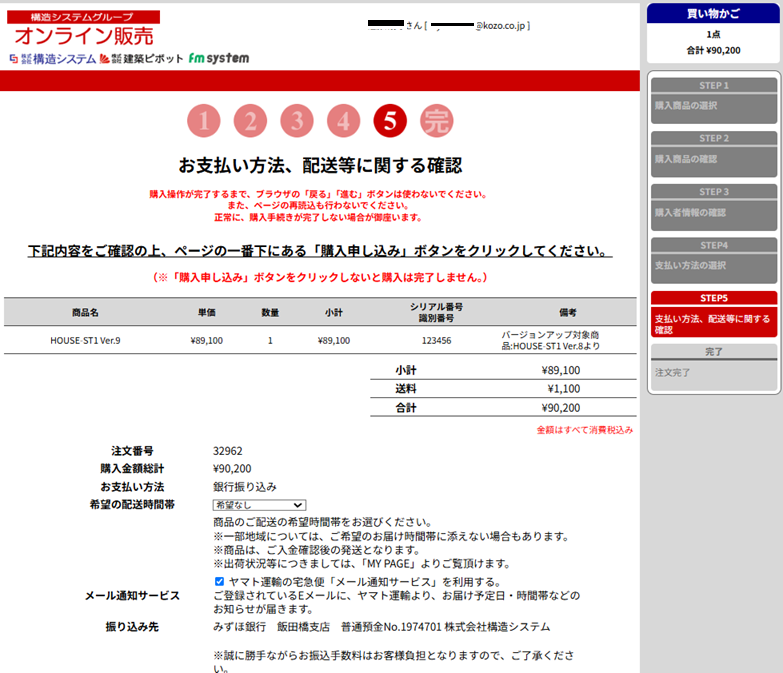Screen dimensions: 783x673
Task: Click the step 3 circle icon
Action: click(x=296, y=121)
